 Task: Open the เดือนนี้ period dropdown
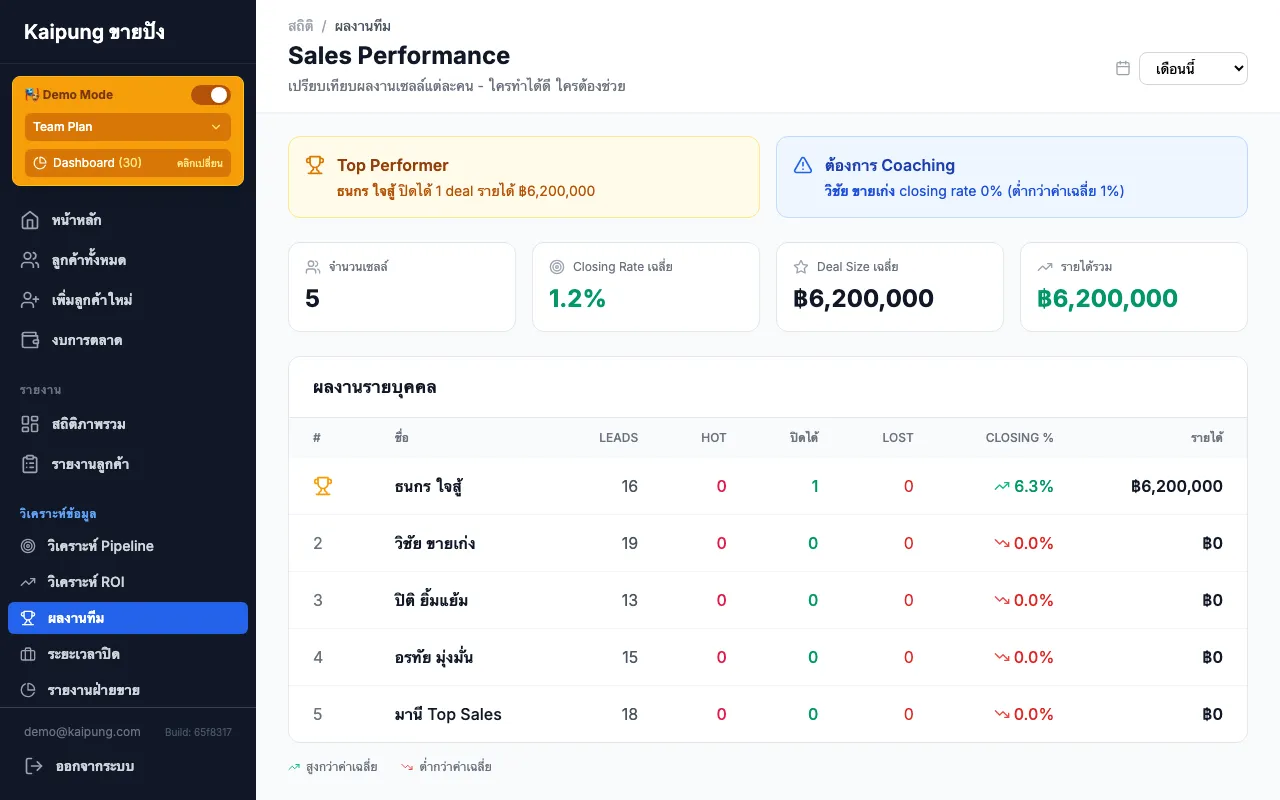(1193, 68)
